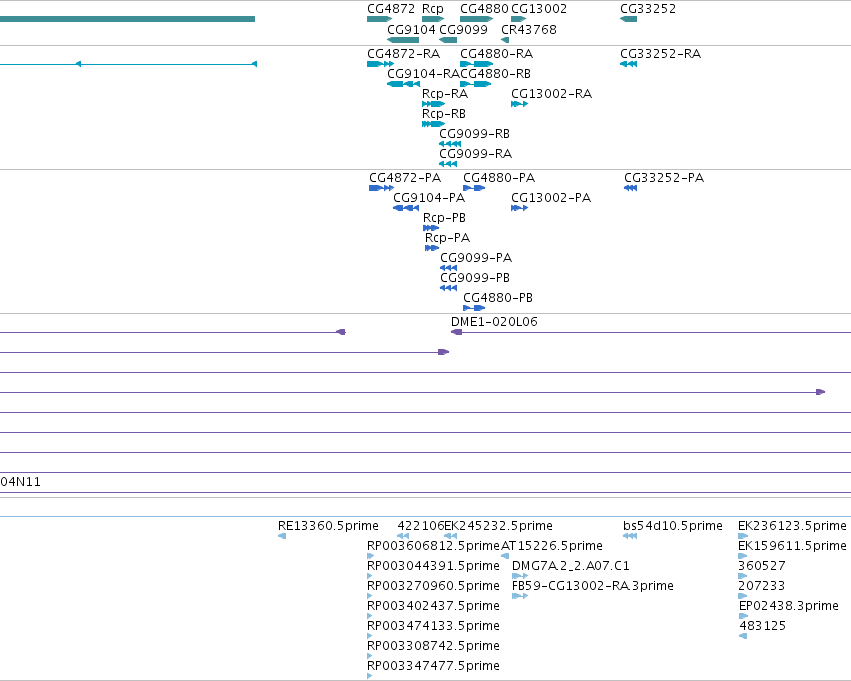Select the 207233 EST label
Screen dimensions: 851x681
click(762, 586)
